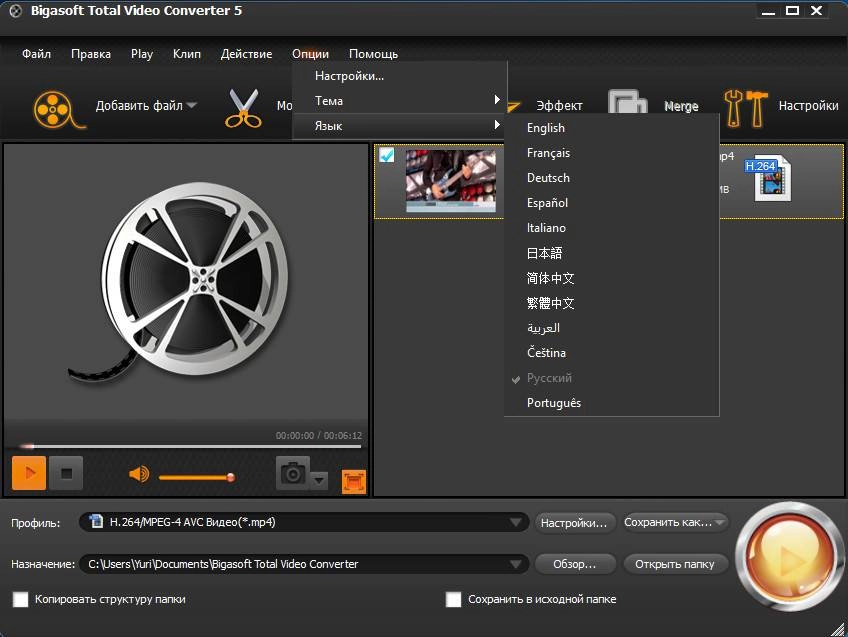This screenshot has height=637, width=848.
Task: Select the guitar video thumbnail
Action: pos(451,181)
